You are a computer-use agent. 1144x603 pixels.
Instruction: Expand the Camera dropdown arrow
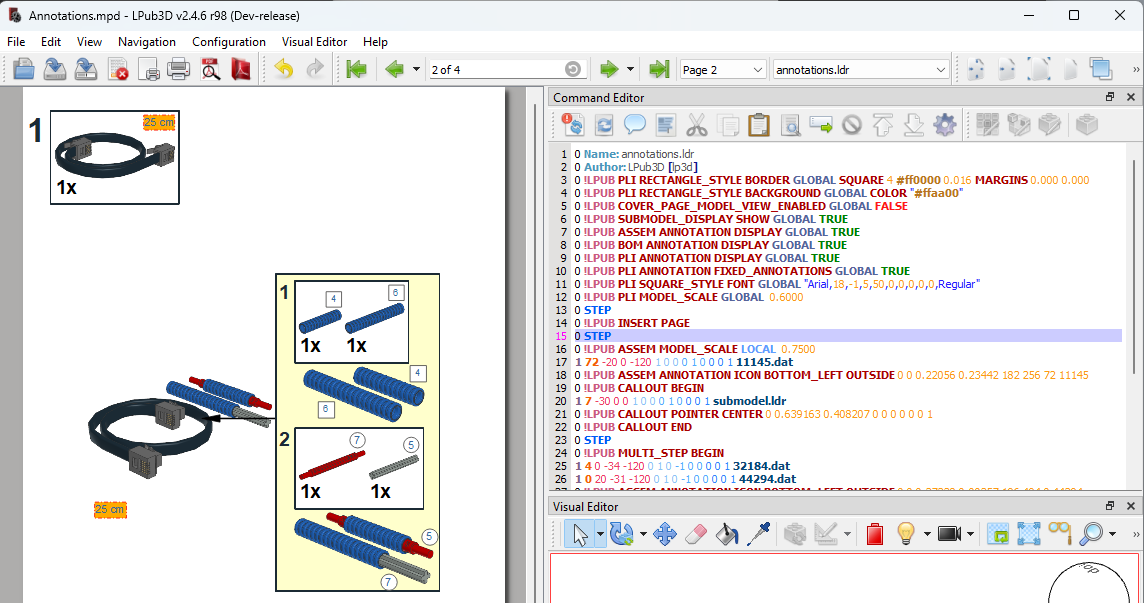click(x=970, y=534)
